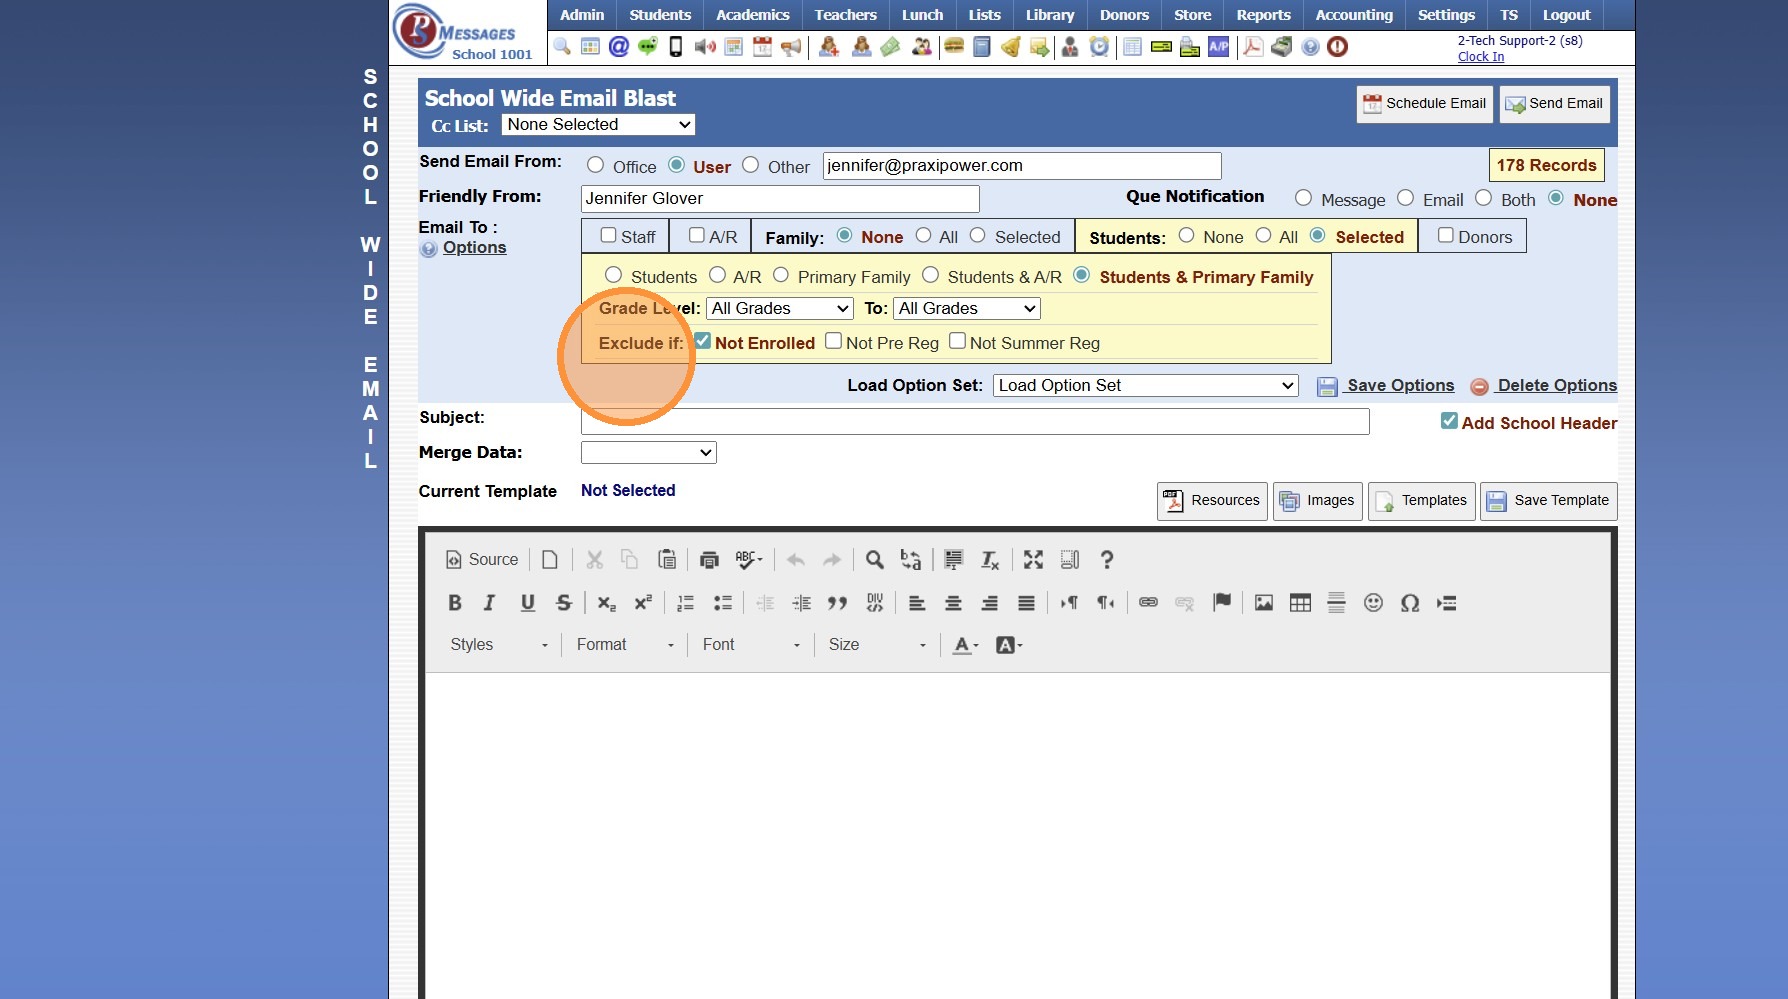Screen dimensions: 1788x999
Task: Toggle italic text in editor
Action: [x=489, y=603]
